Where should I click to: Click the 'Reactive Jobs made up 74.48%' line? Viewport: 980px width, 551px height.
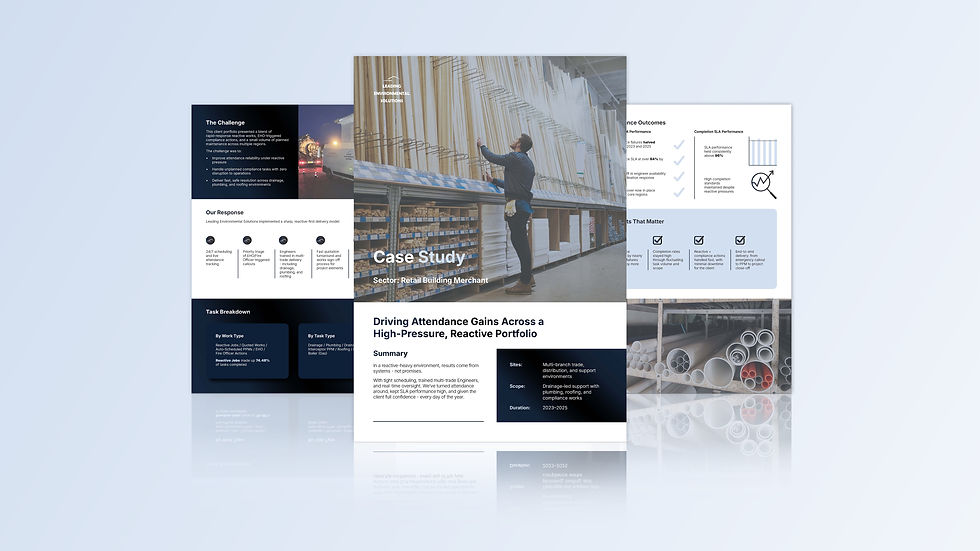point(242,362)
